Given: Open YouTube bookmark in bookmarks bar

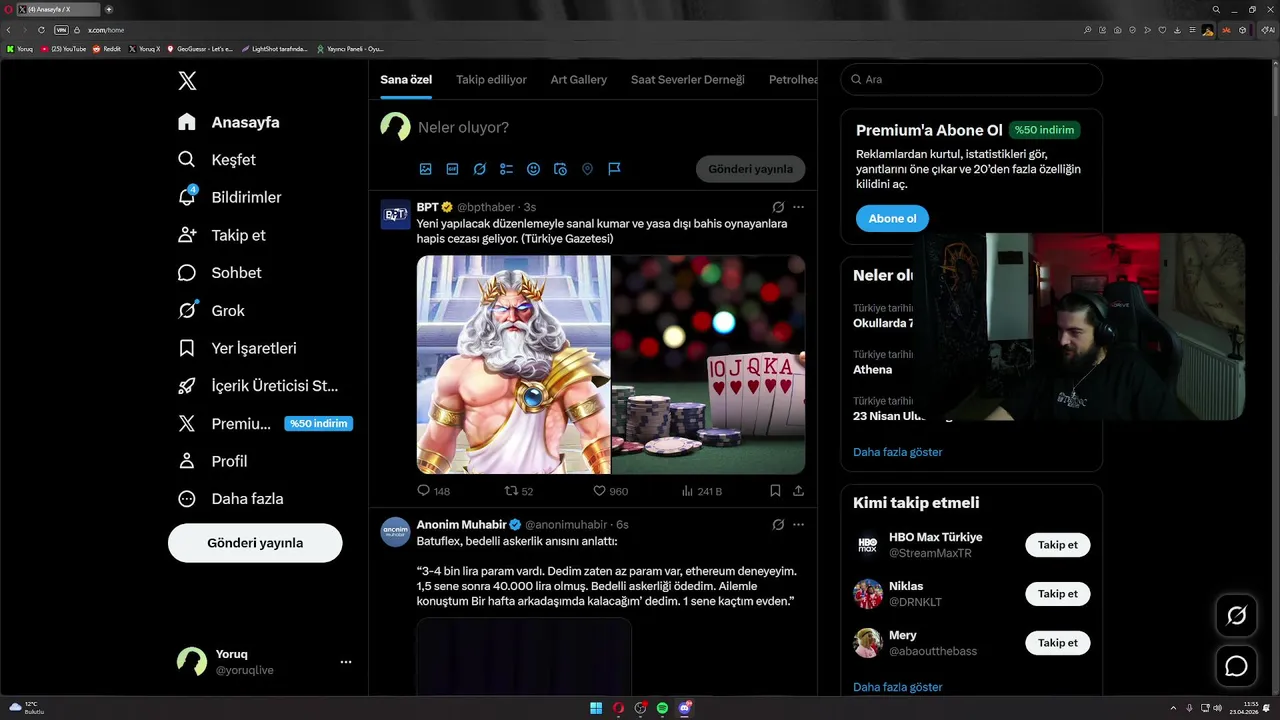Looking at the screenshot, I should click(64, 49).
